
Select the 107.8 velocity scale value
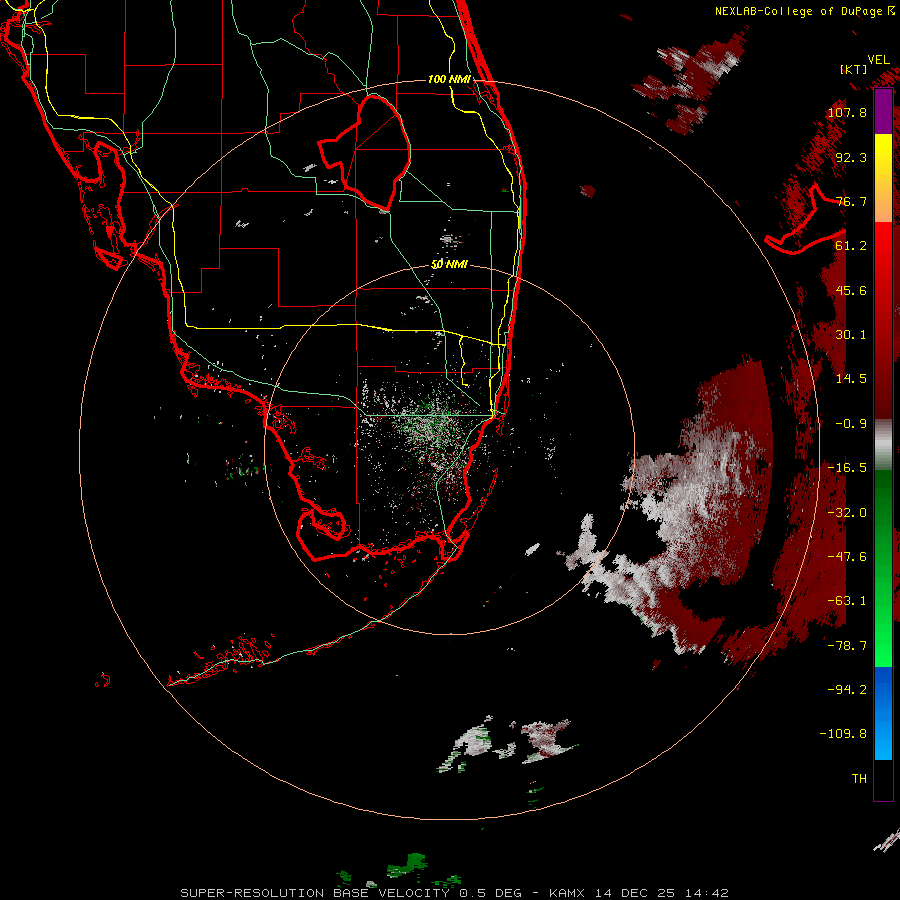click(x=847, y=112)
